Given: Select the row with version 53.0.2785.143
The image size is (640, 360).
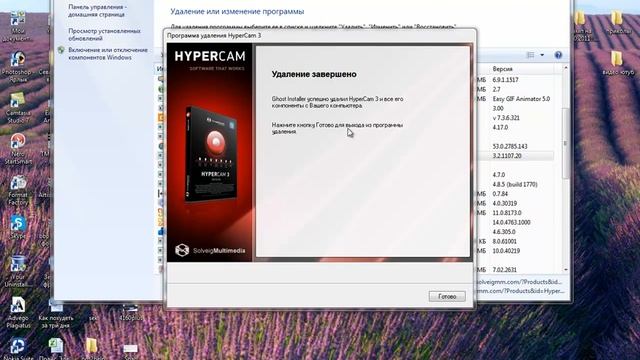Looking at the screenshot, I should 510,146.
